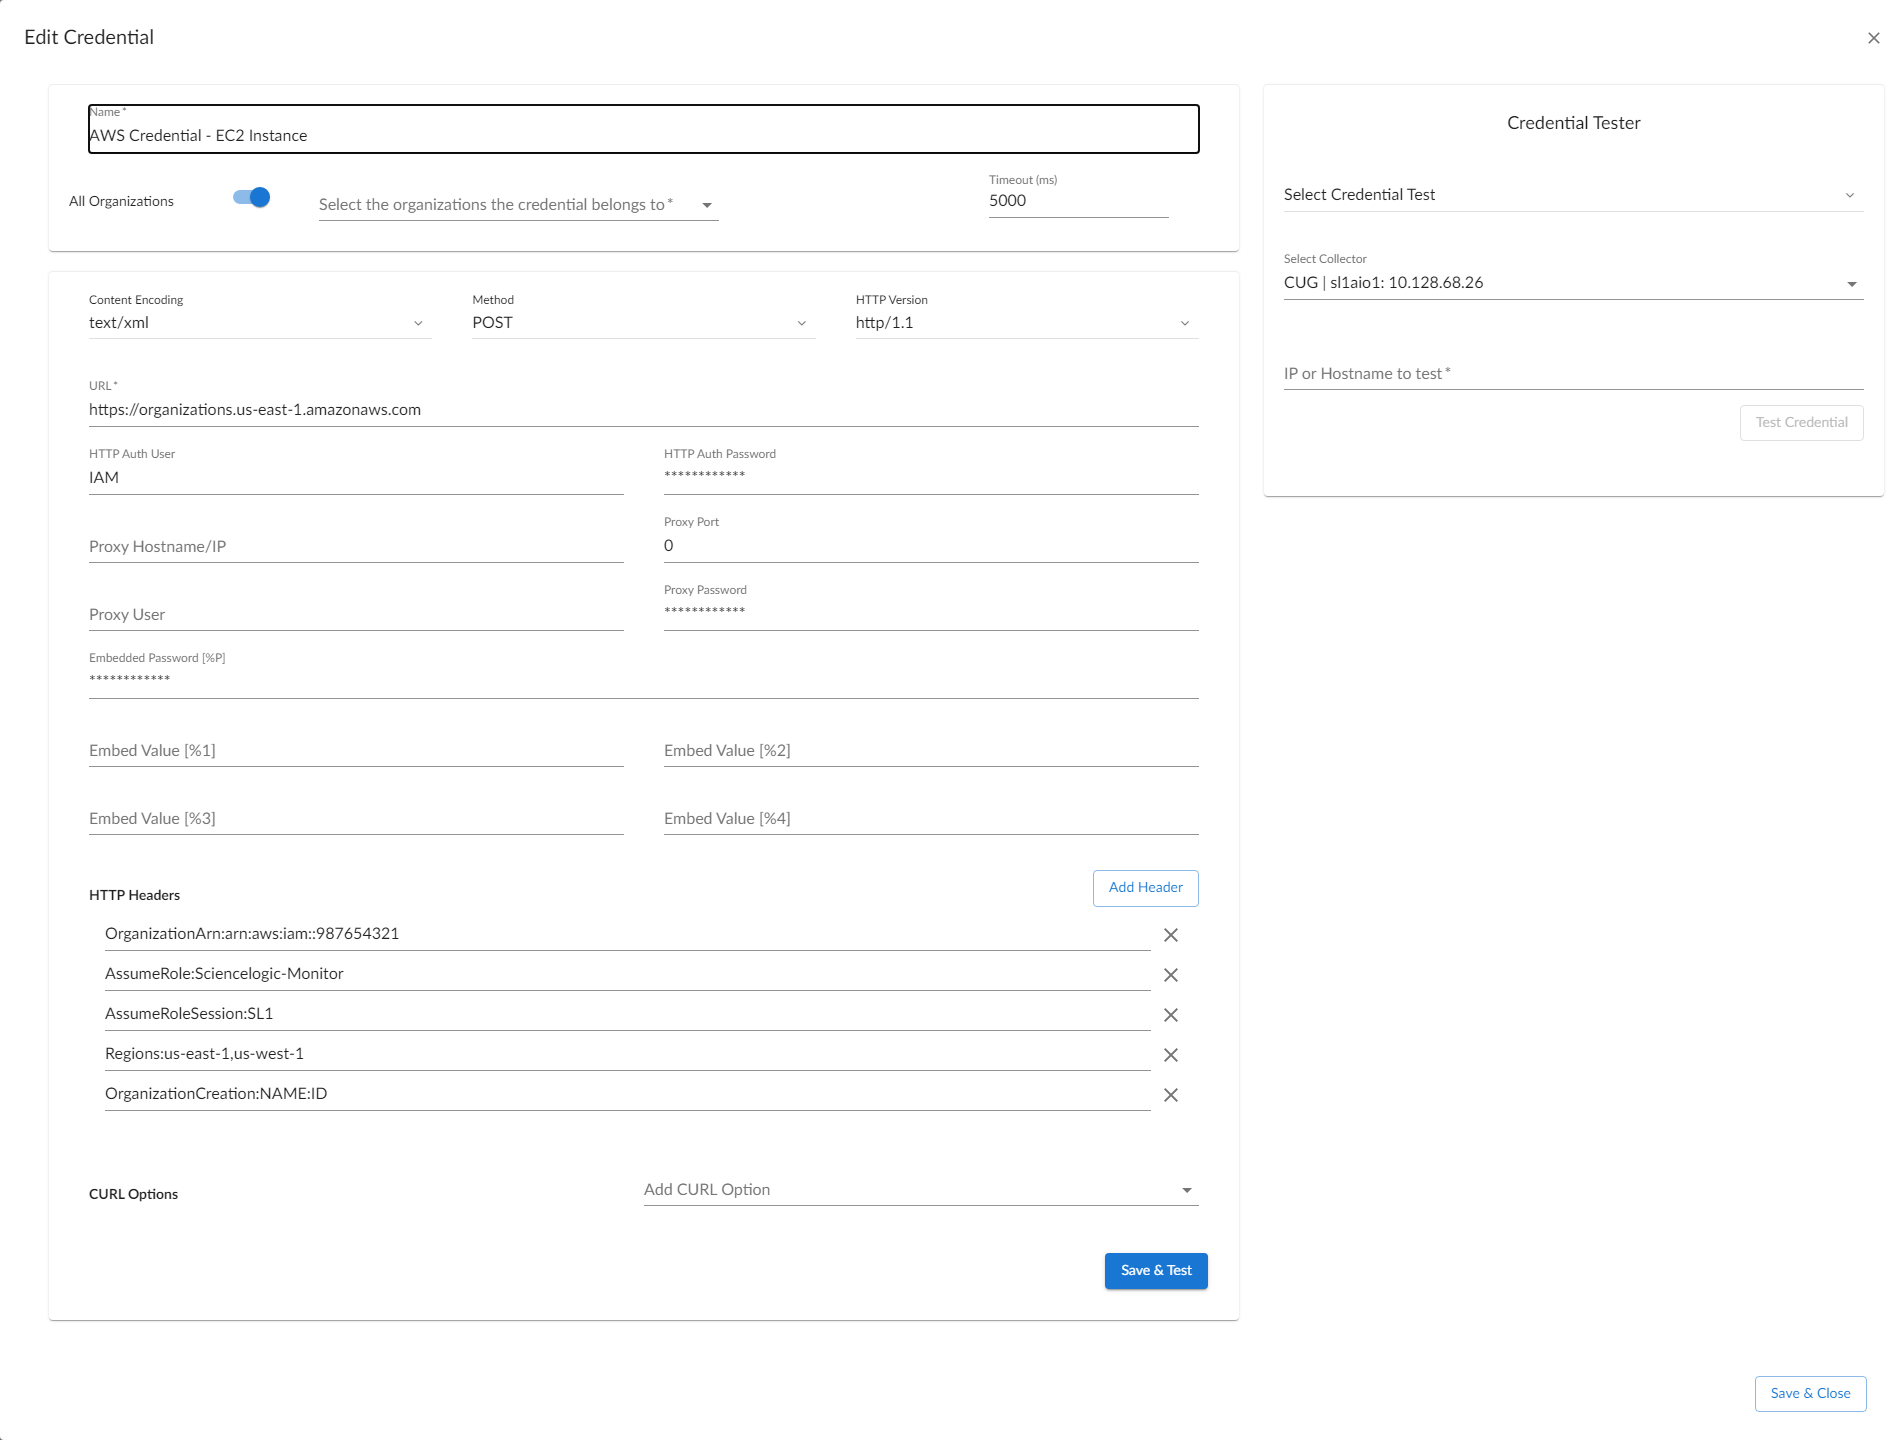
Task: Open the Select Collector dropdown
Action: pos(1571,283)
